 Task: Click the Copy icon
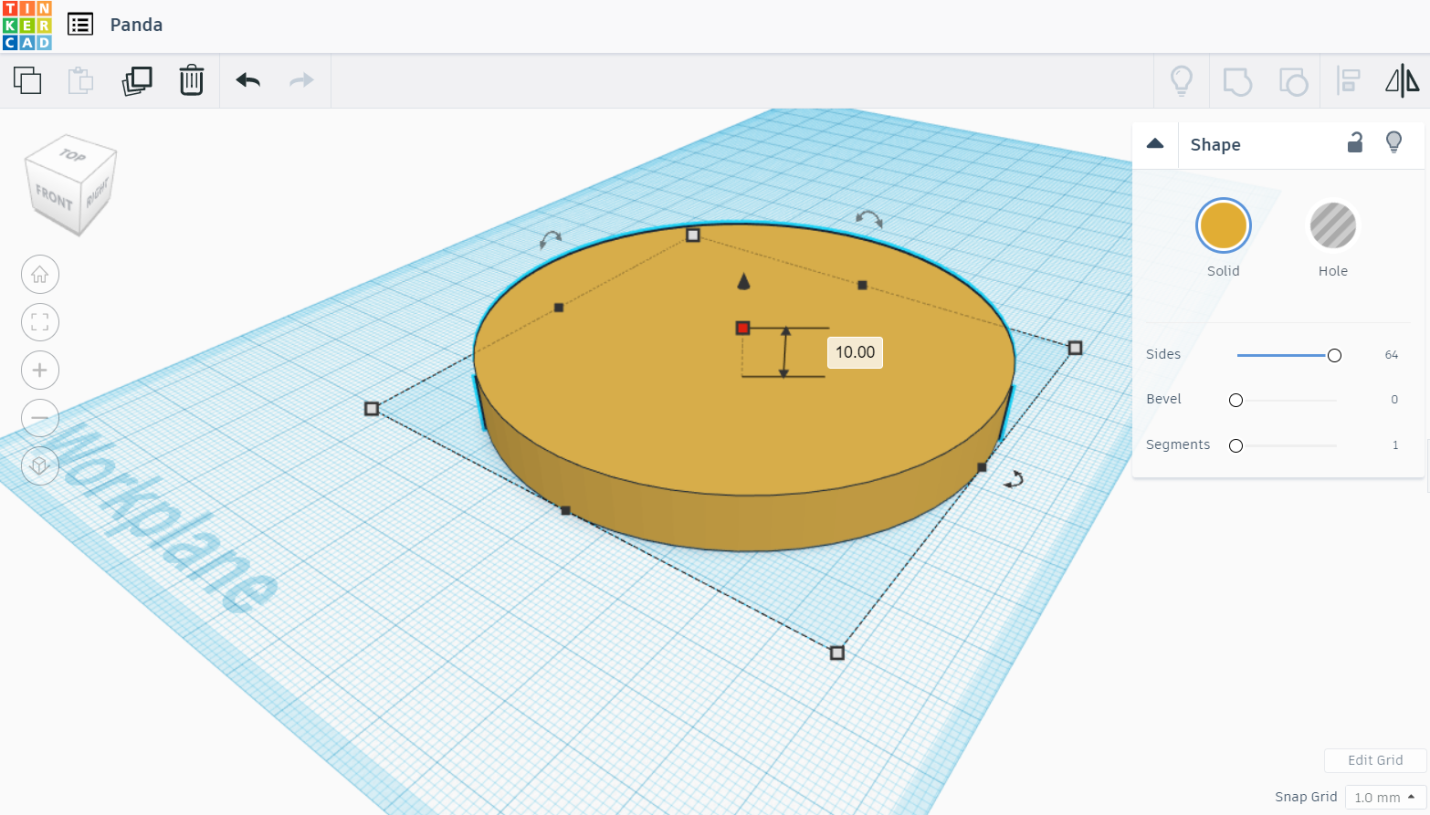(27, 80)
